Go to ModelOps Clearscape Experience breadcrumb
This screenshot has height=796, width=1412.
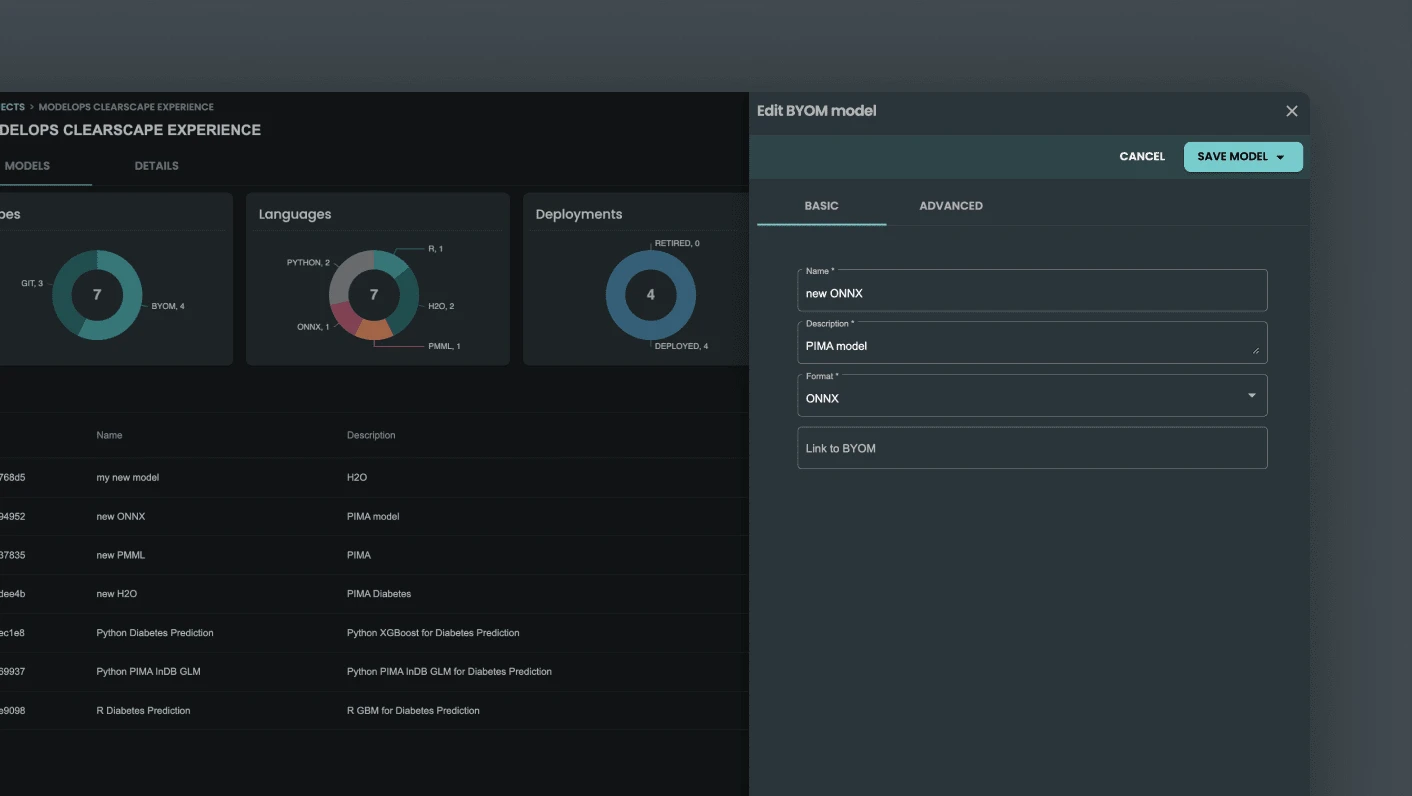126,107
